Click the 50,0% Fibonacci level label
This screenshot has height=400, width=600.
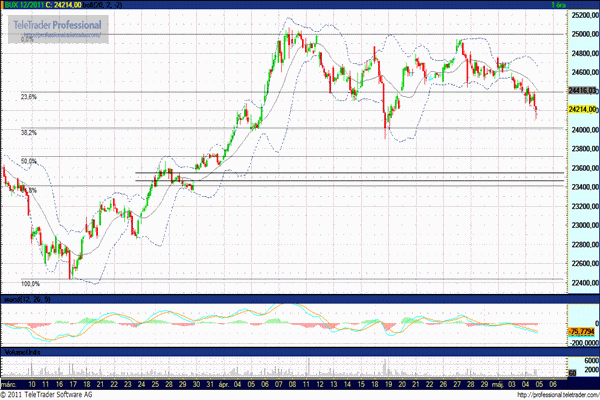coord(29,161)
